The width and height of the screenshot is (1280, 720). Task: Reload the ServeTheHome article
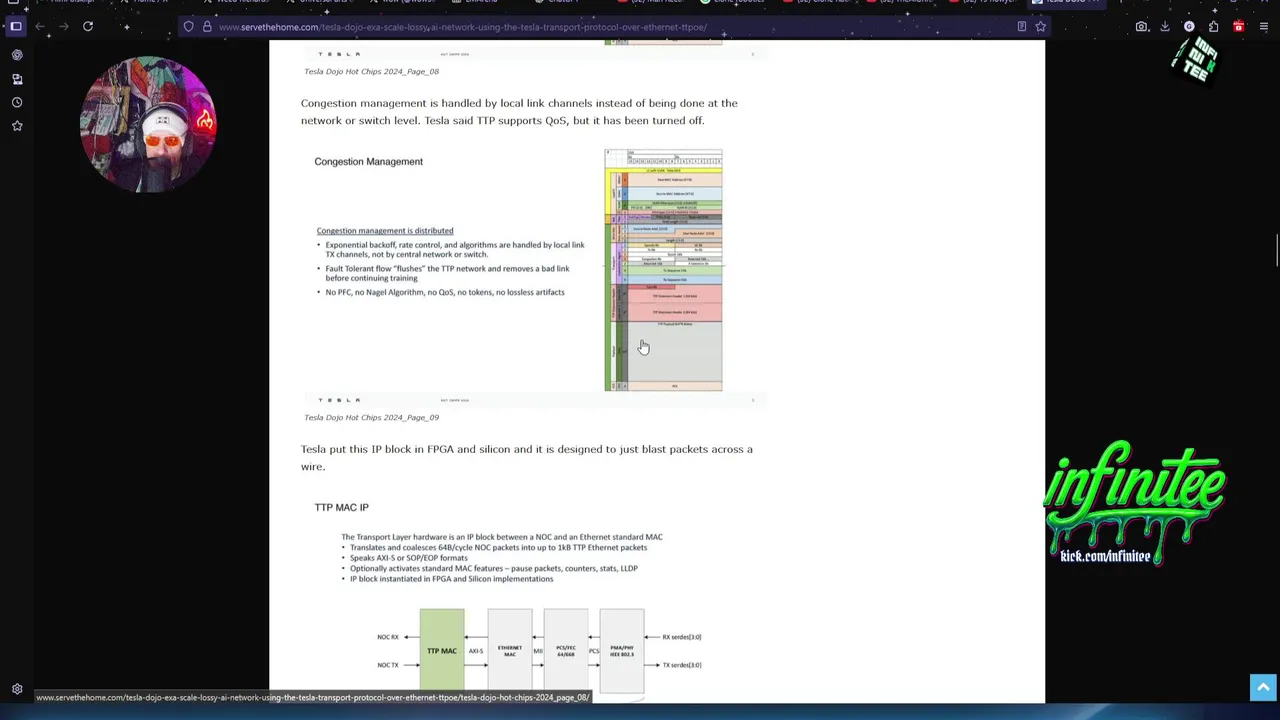[x=88, y=27]
